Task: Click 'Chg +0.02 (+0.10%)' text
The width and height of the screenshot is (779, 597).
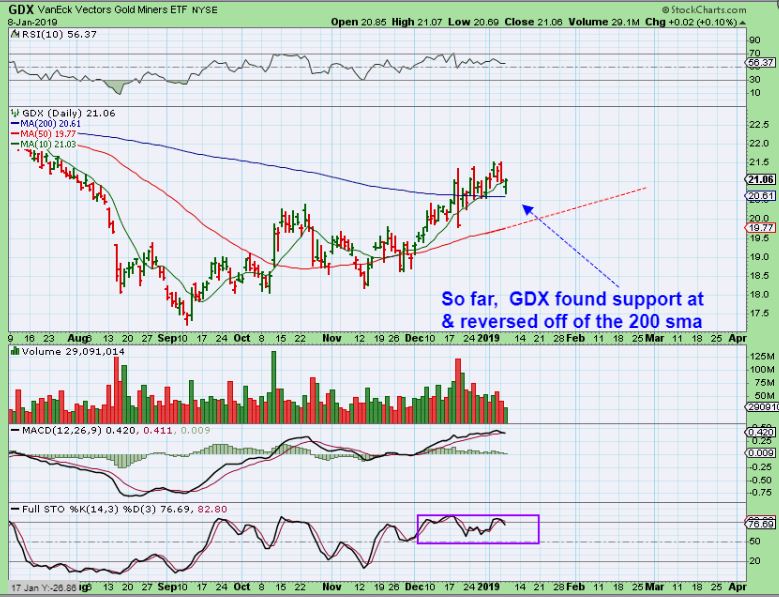Action: coord(691,22)
